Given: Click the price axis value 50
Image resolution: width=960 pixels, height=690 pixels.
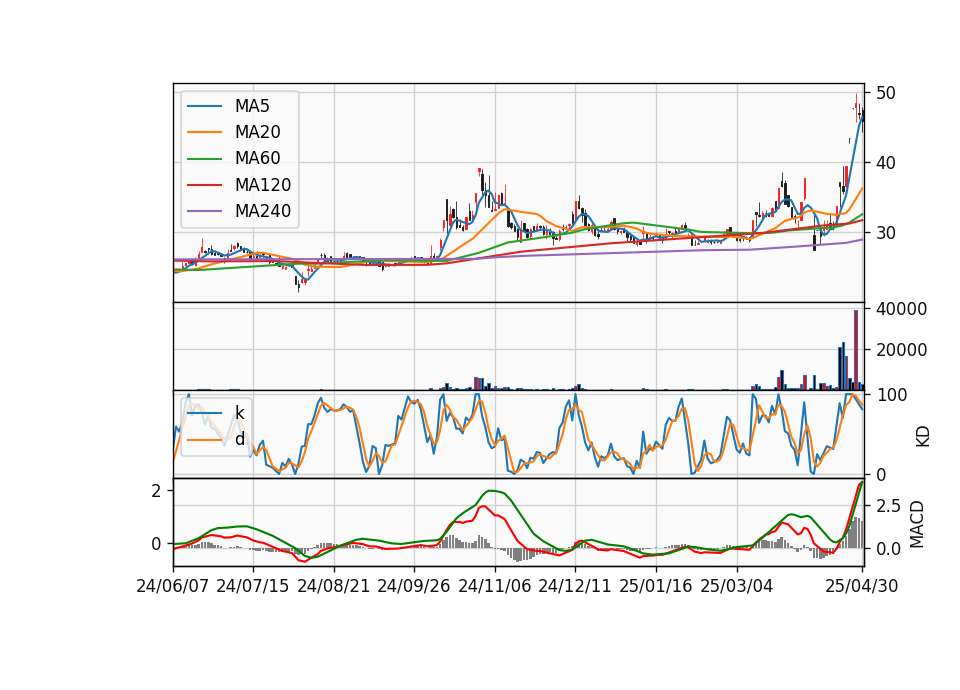Looking at the screenshot, I should [x=885, y=93].
